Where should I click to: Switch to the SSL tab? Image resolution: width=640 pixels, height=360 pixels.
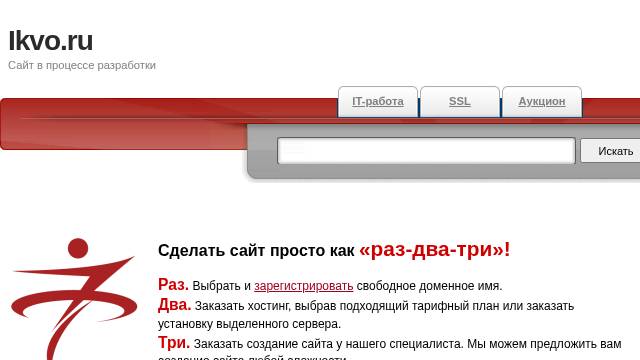[460, 102]
